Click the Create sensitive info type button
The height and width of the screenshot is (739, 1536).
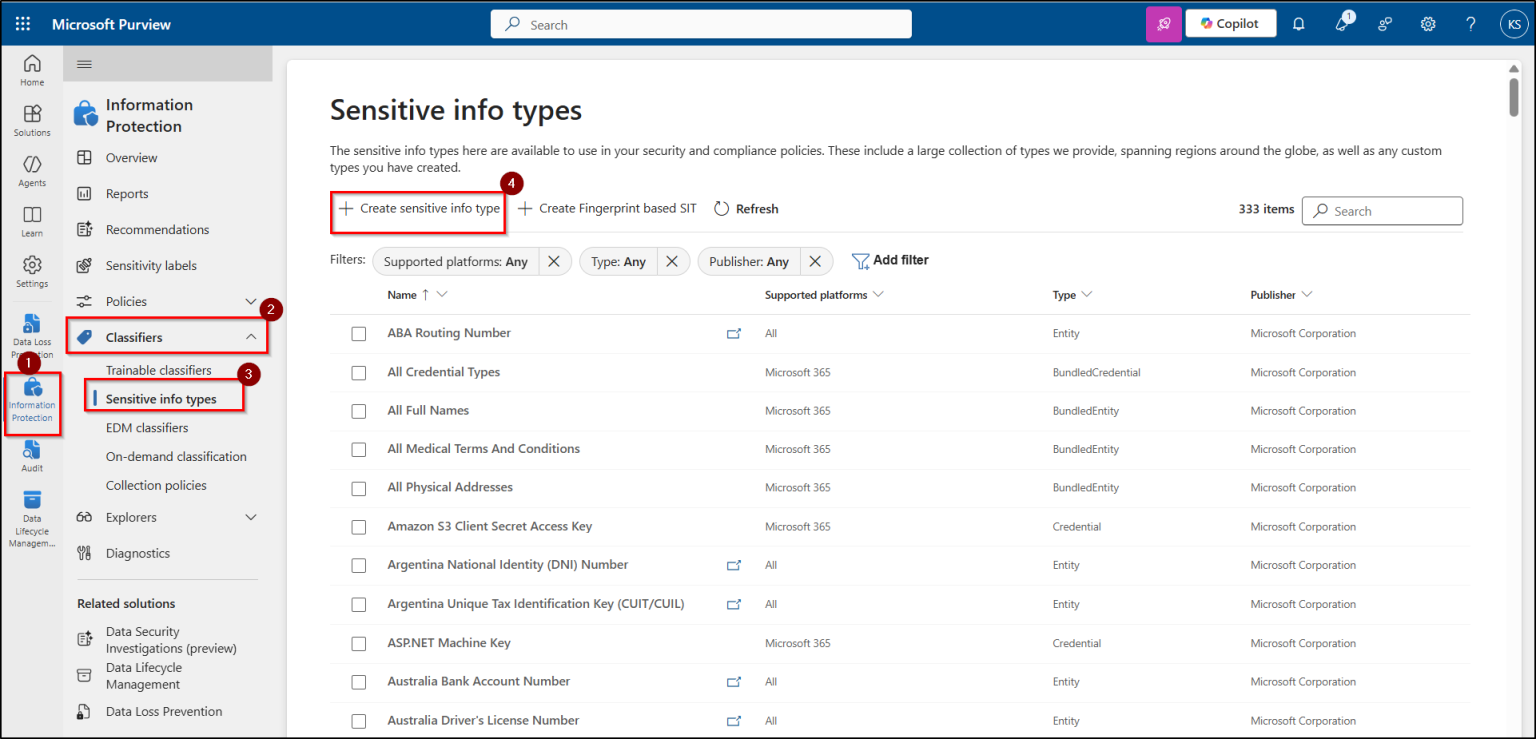pyautogui.click(x=417, y=208)
